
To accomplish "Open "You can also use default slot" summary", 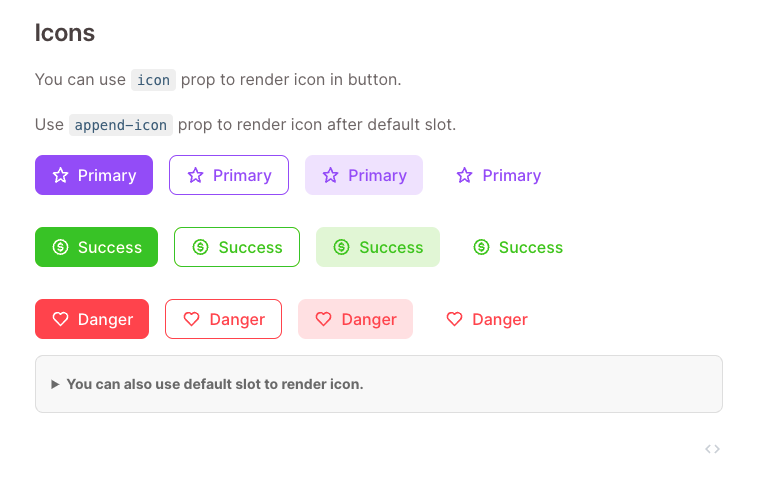I will [x=215, y=384].
